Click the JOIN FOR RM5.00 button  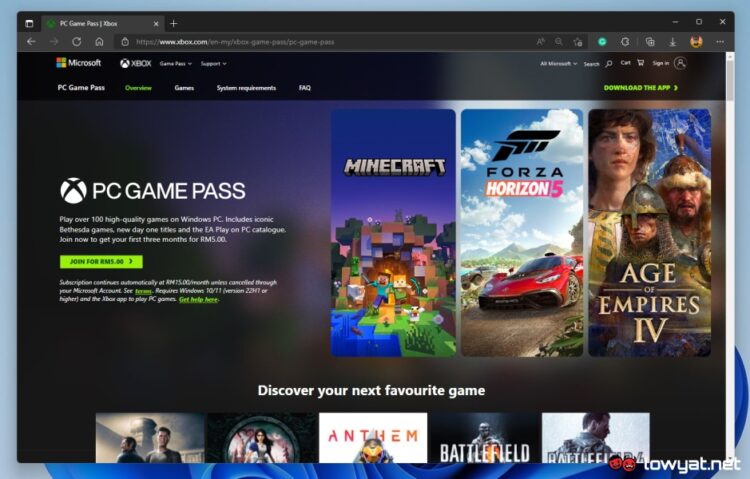(101, 262)
